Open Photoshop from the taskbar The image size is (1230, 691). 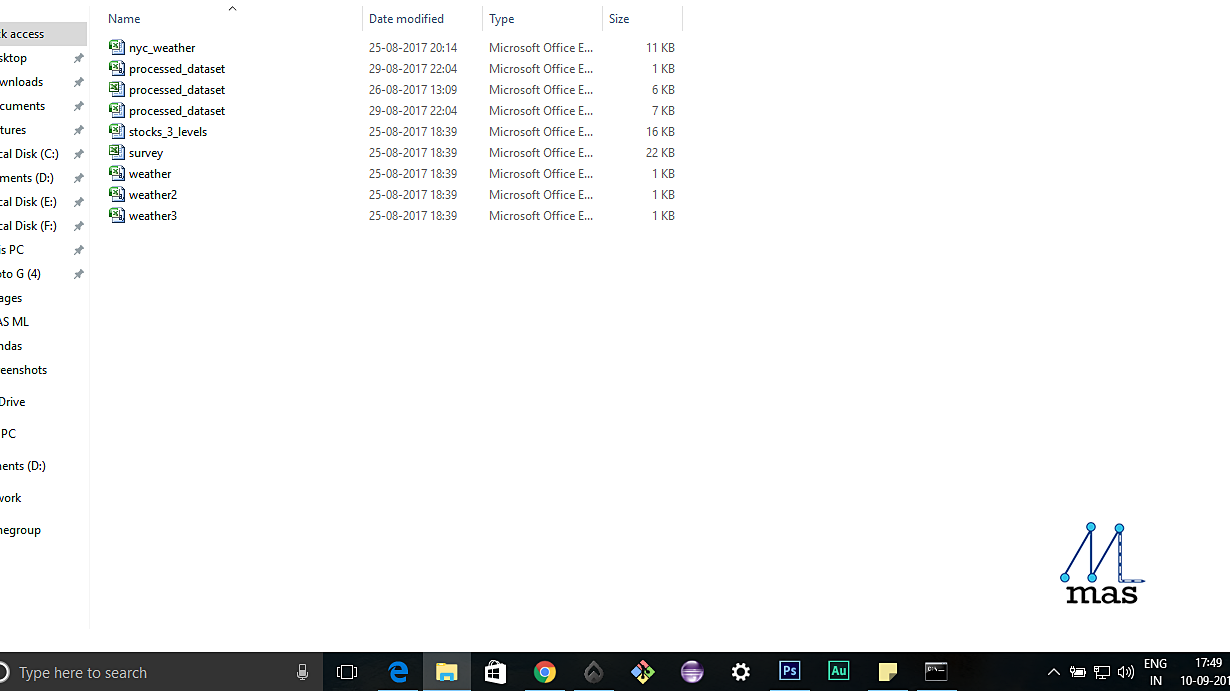790,671
